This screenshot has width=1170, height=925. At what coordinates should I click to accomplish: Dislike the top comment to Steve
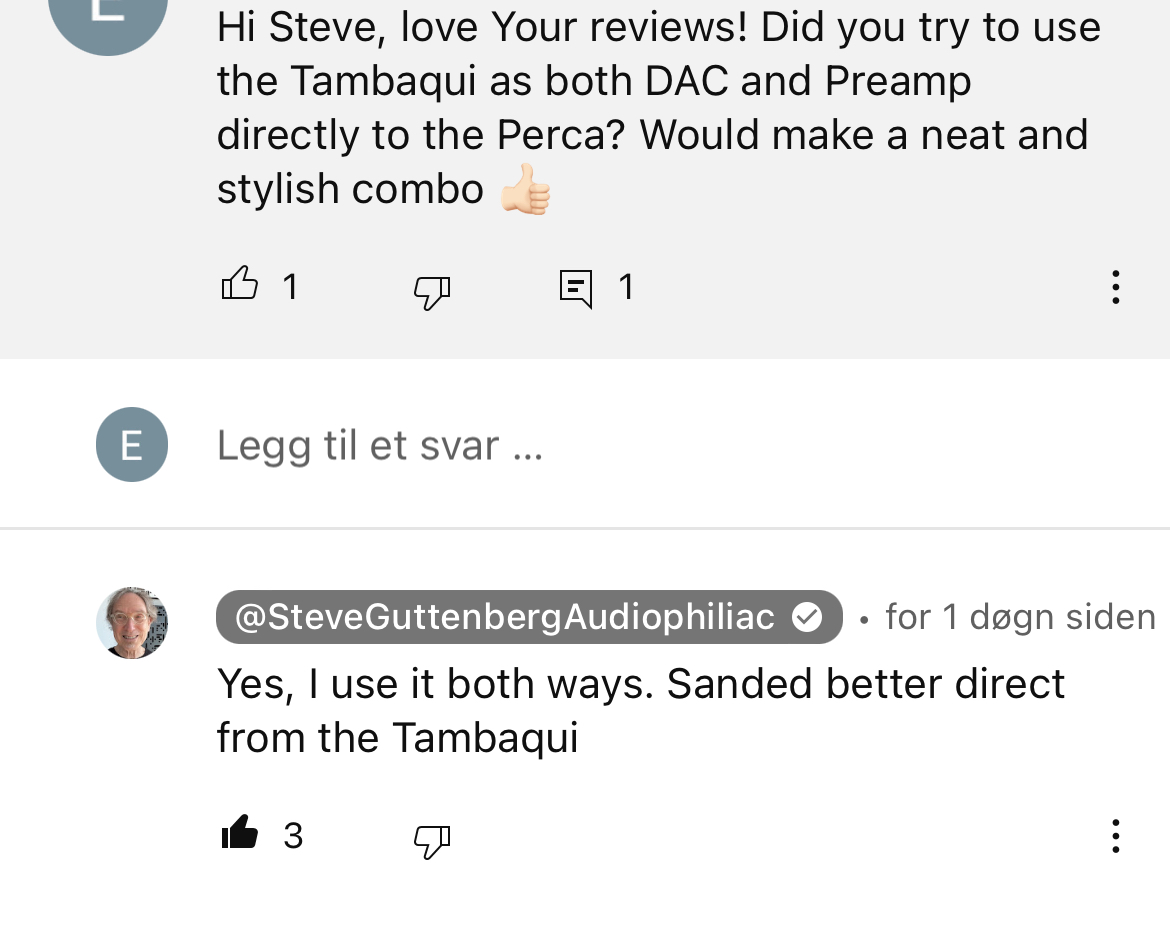tap(432, 291)
